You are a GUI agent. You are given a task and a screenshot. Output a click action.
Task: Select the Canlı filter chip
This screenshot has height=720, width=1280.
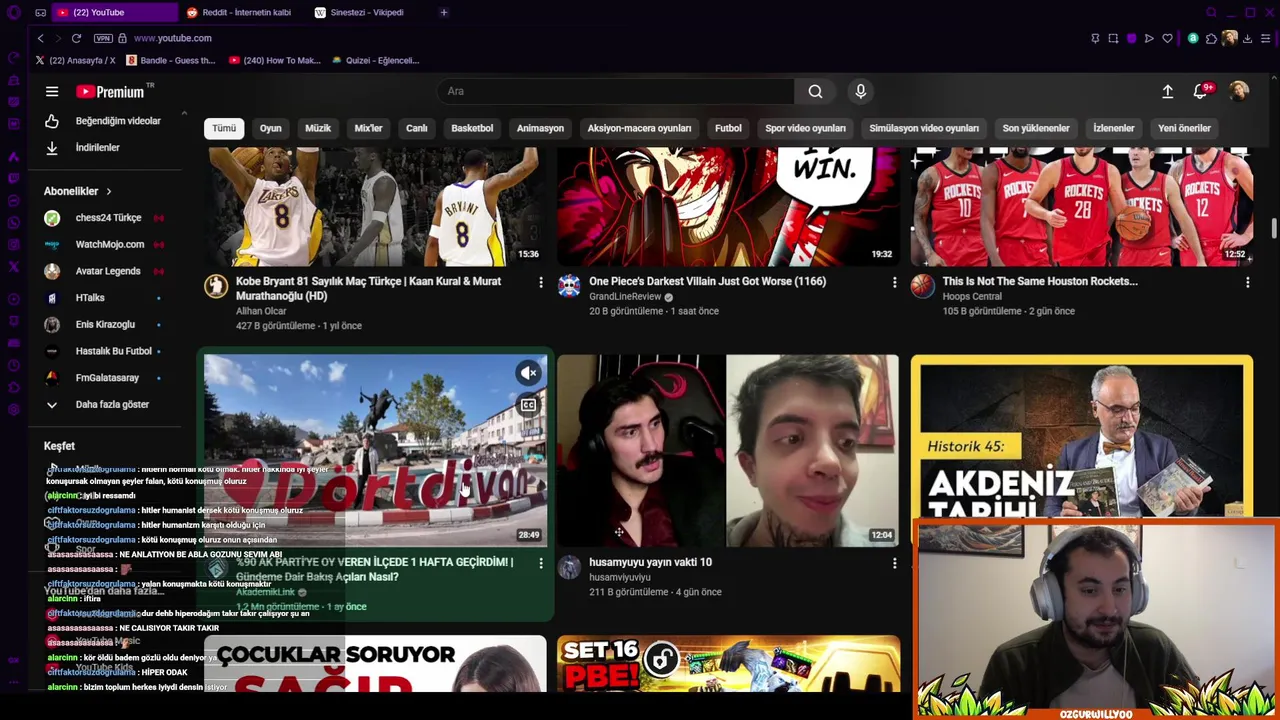[417, 128]
